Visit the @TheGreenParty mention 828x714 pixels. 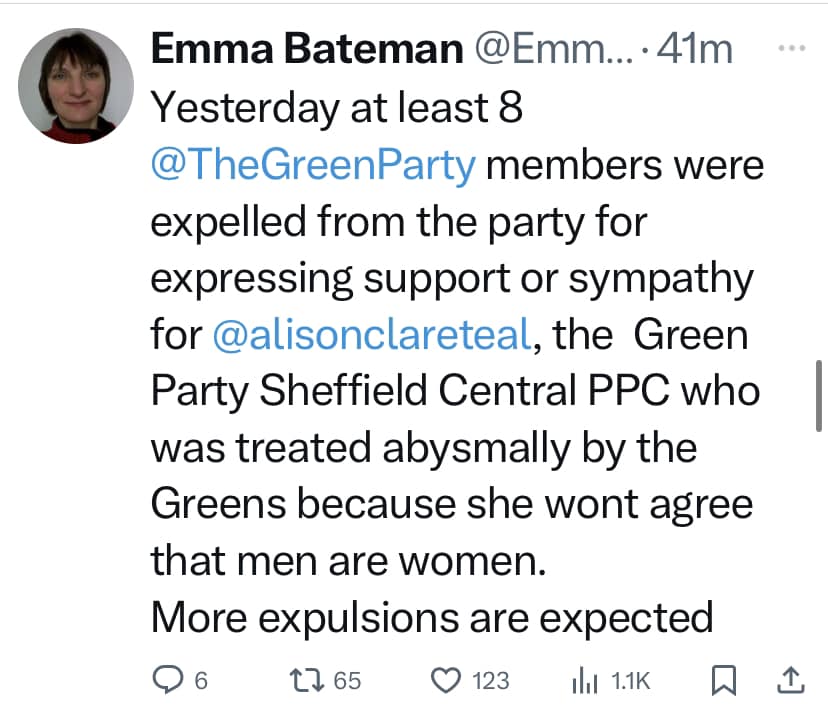[x=312, y=166]
